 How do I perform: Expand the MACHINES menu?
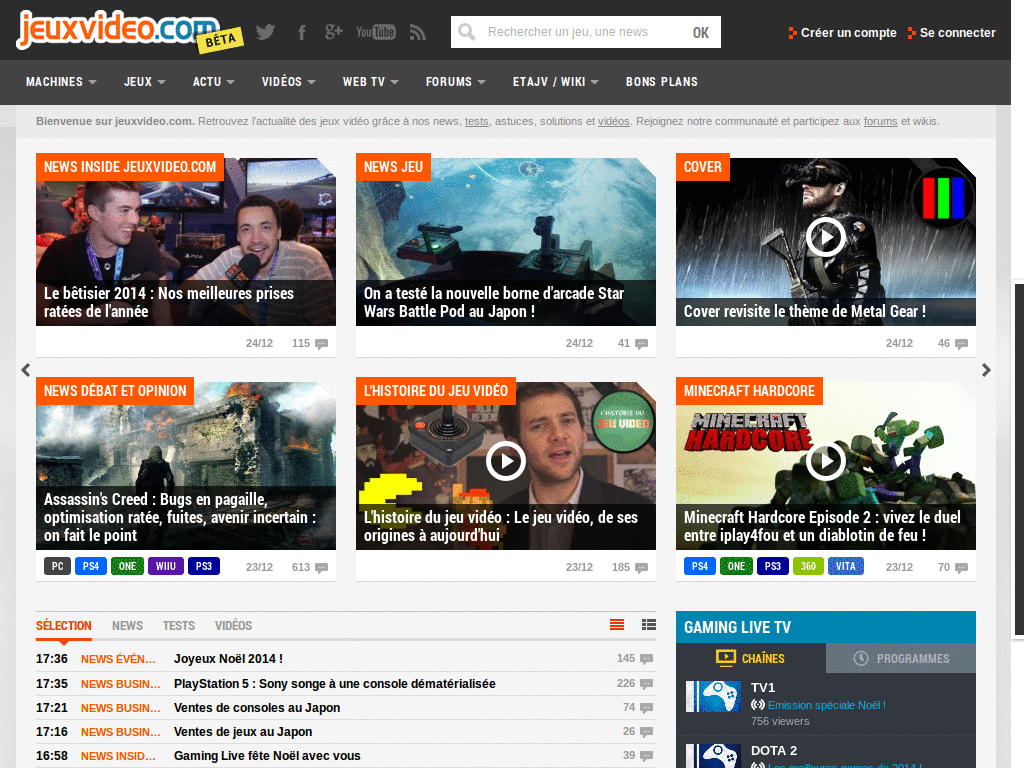coord(61,82)
